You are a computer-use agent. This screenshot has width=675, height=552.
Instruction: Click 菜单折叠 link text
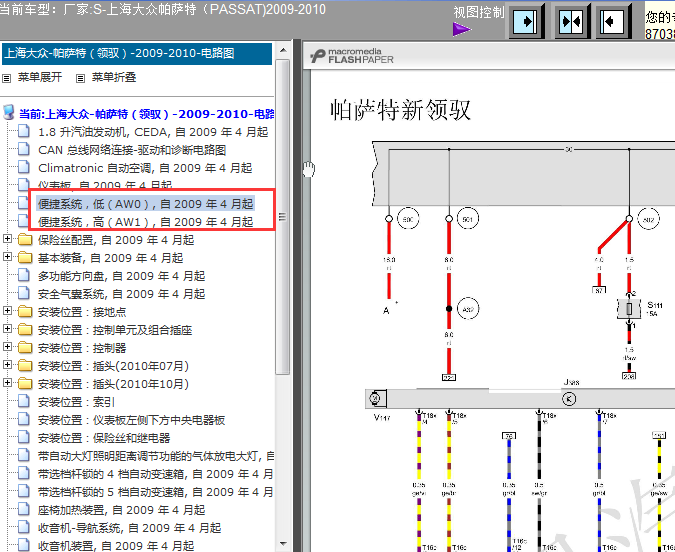click(x=114, y=78)
